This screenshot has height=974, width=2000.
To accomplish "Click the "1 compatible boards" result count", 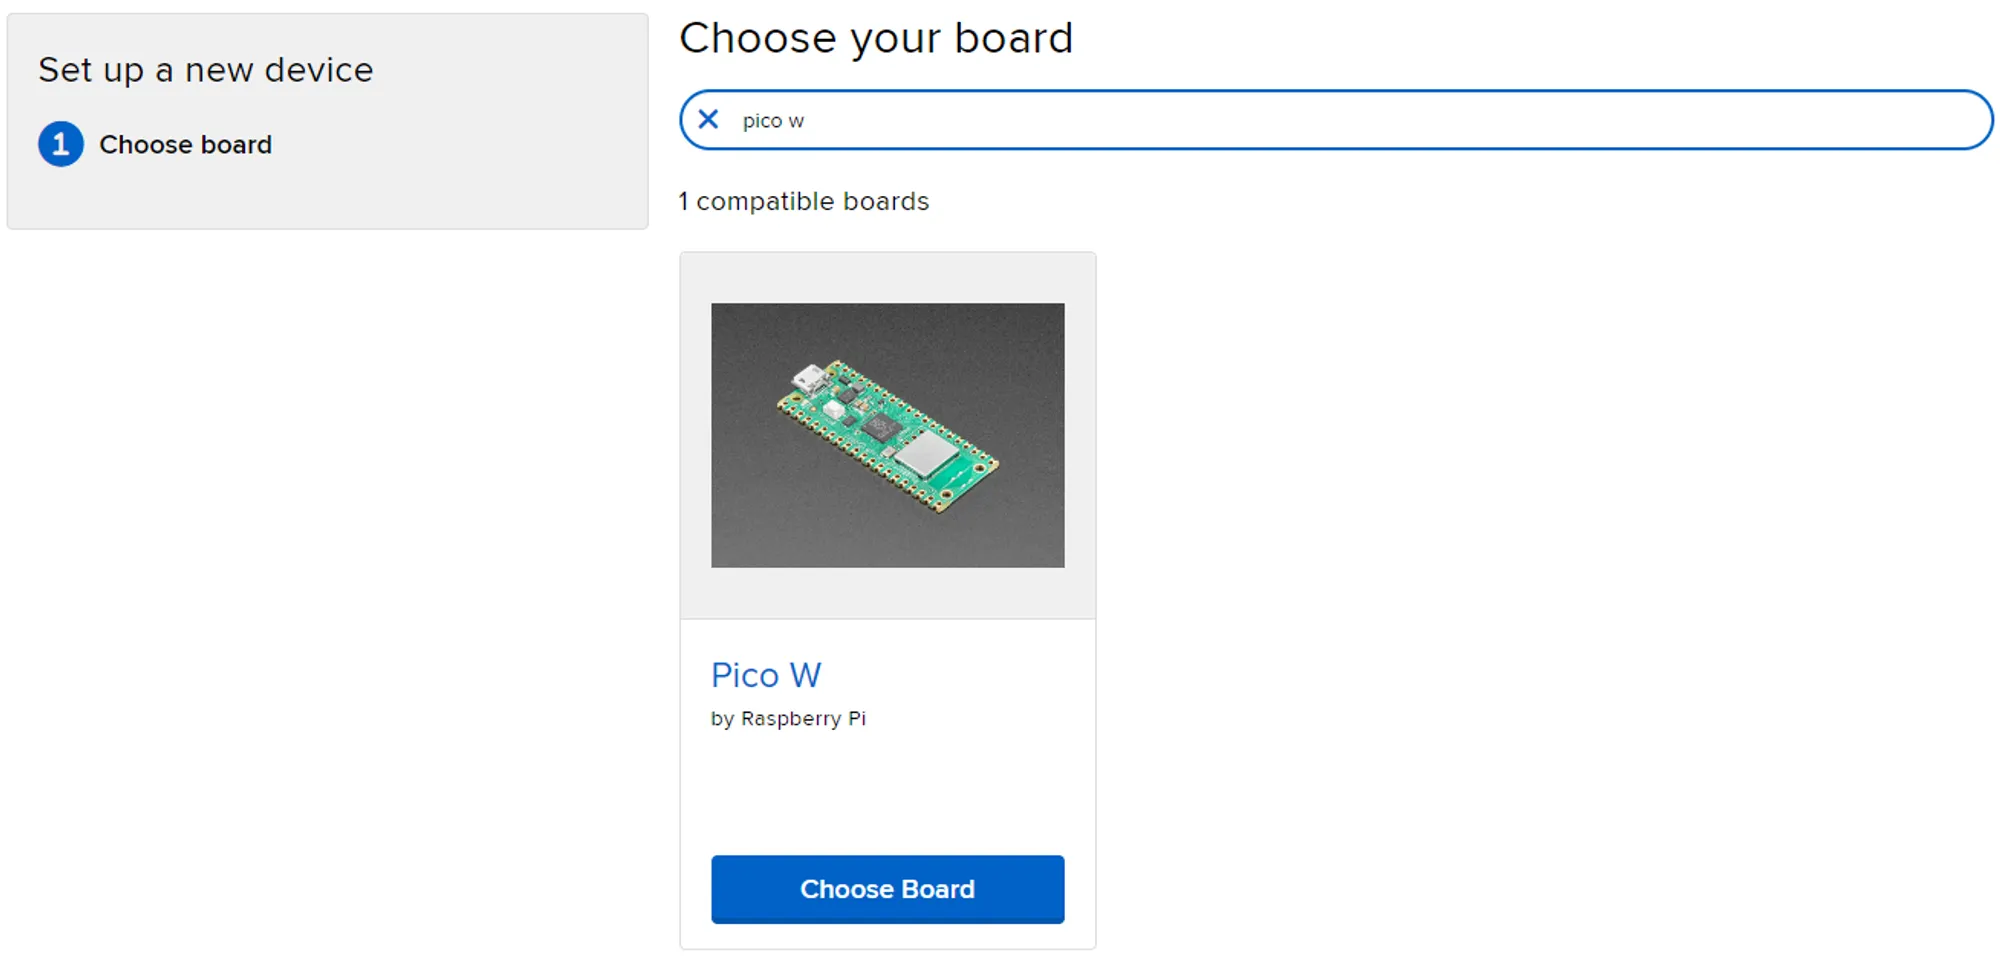I will click(x=804, y=201).
